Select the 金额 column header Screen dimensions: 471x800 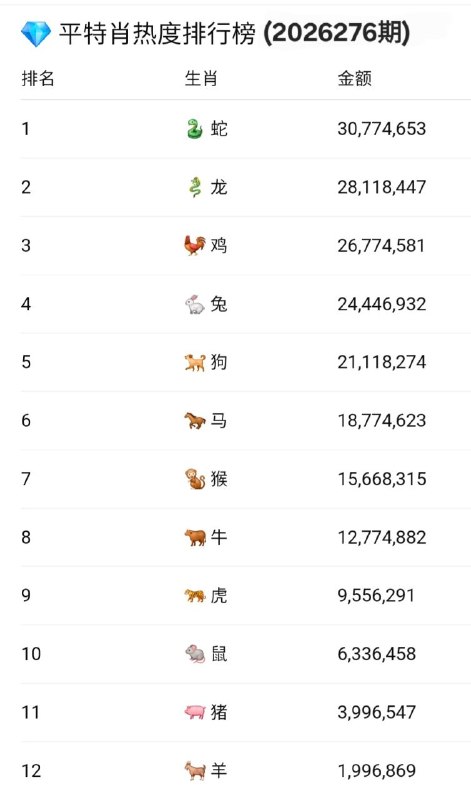(x=354, y=79)
